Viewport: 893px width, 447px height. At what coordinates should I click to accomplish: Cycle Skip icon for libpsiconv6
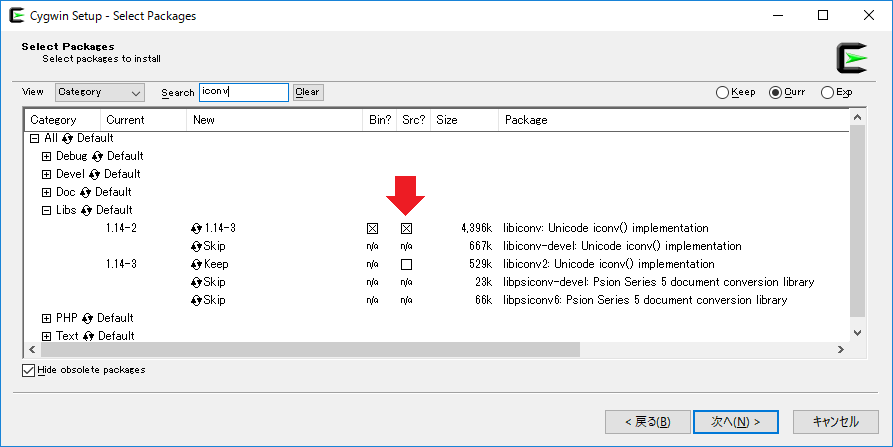(196, 300)
